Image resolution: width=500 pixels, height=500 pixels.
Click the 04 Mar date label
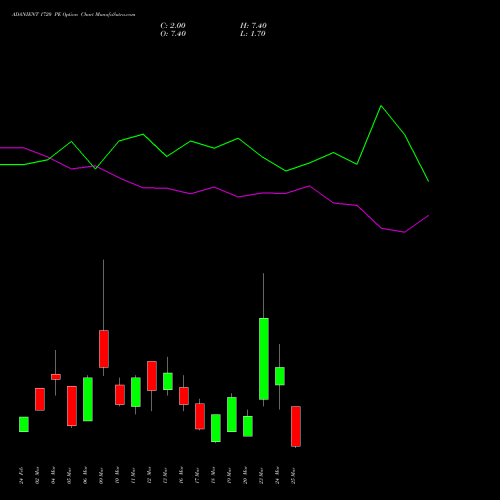coord(53,475)
